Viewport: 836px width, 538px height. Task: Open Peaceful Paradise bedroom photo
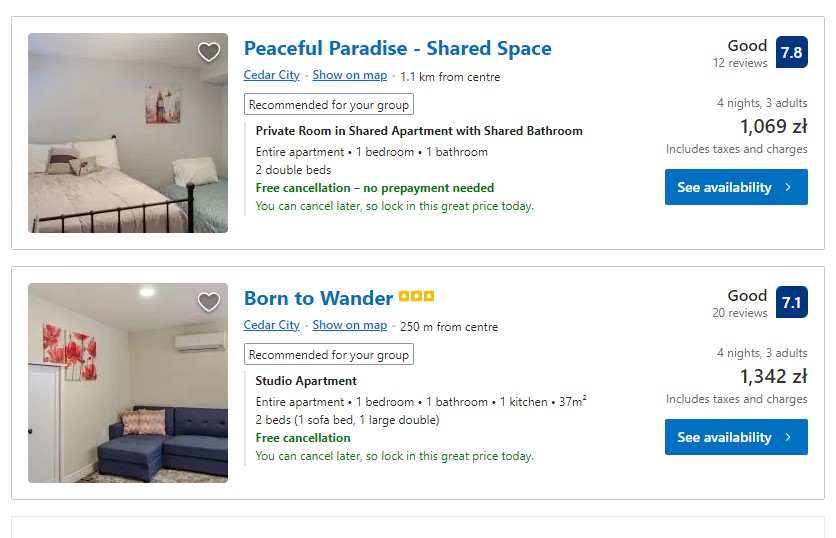[x=128, y=133]
